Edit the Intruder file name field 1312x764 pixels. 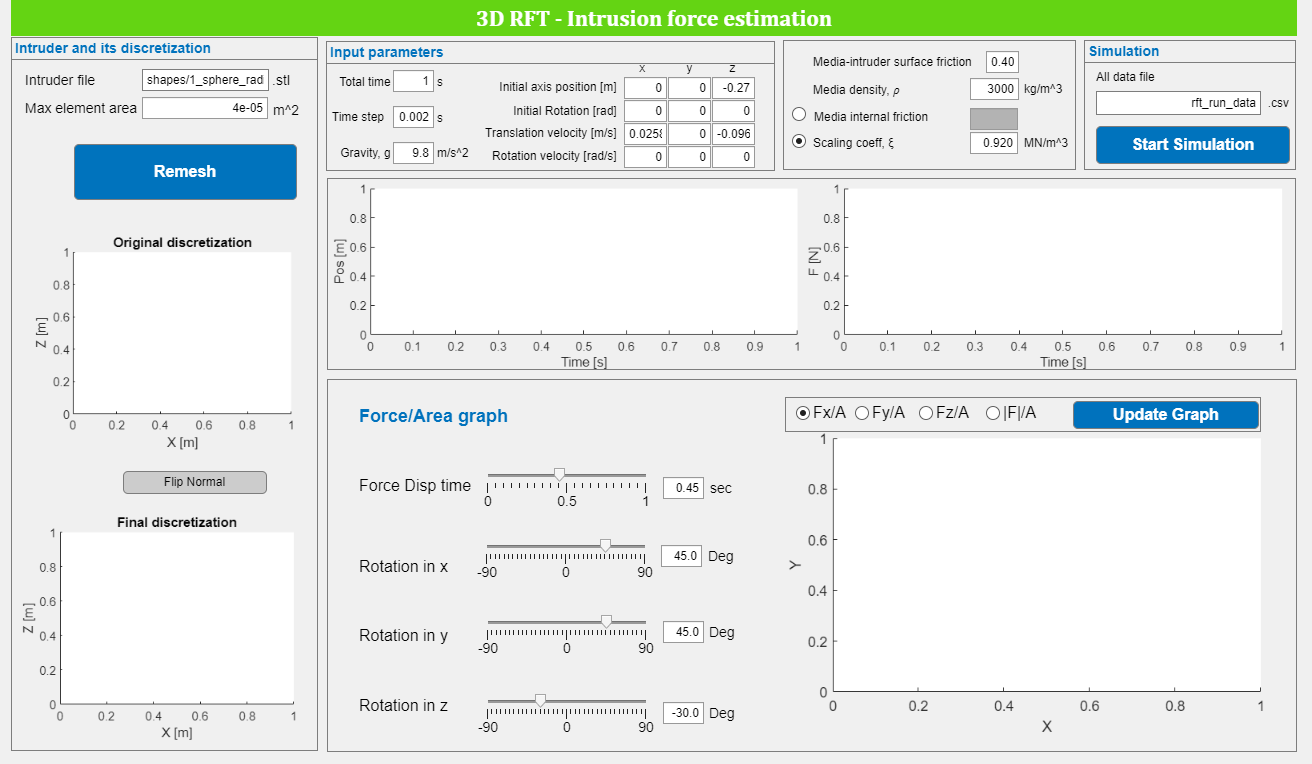205,80
